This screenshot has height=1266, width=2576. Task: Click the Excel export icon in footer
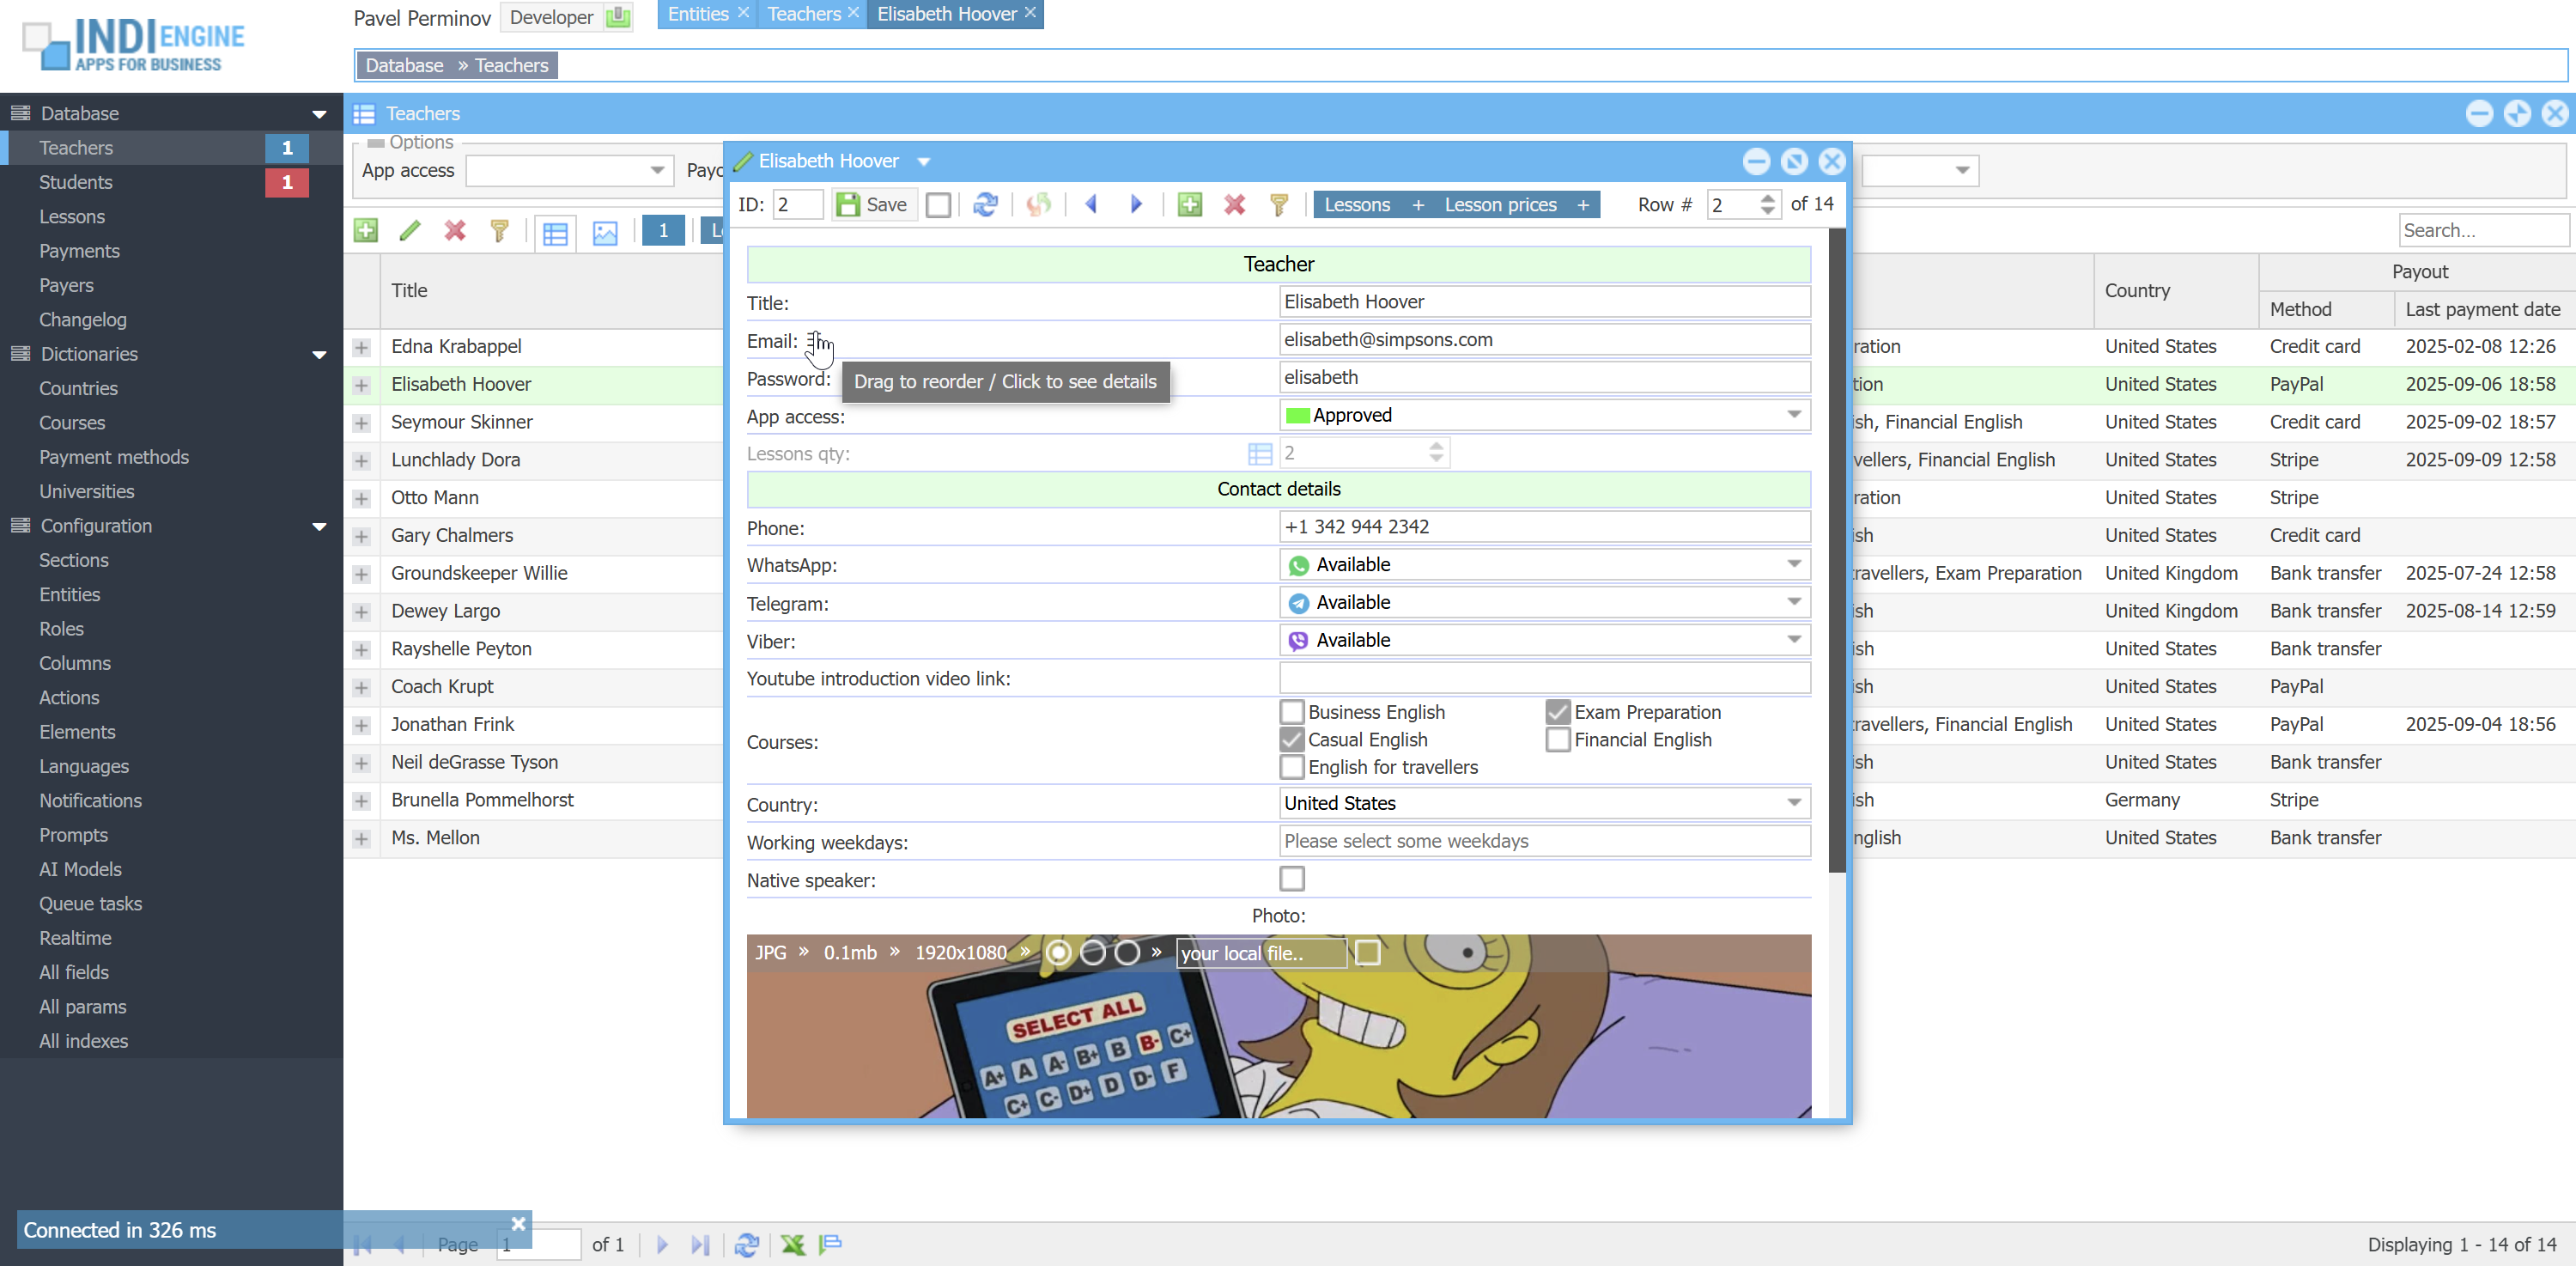tap(793, 1244)
